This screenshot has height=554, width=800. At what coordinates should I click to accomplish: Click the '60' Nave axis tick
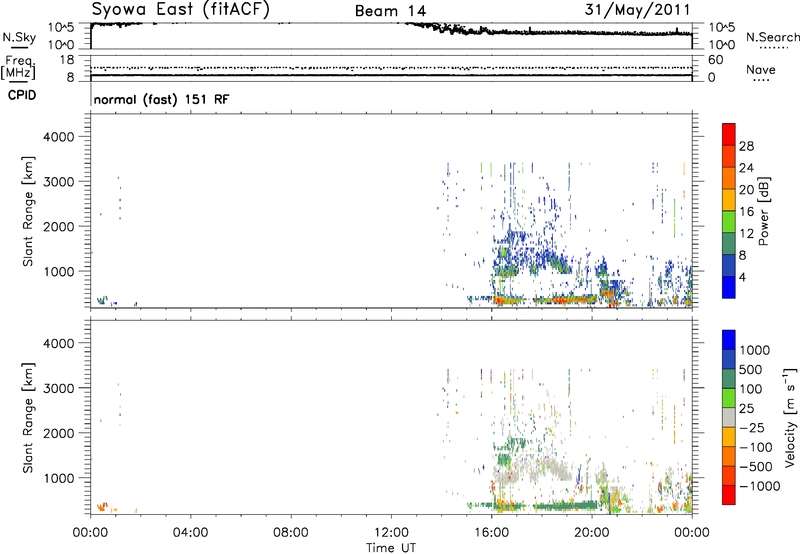click(715, 60)
